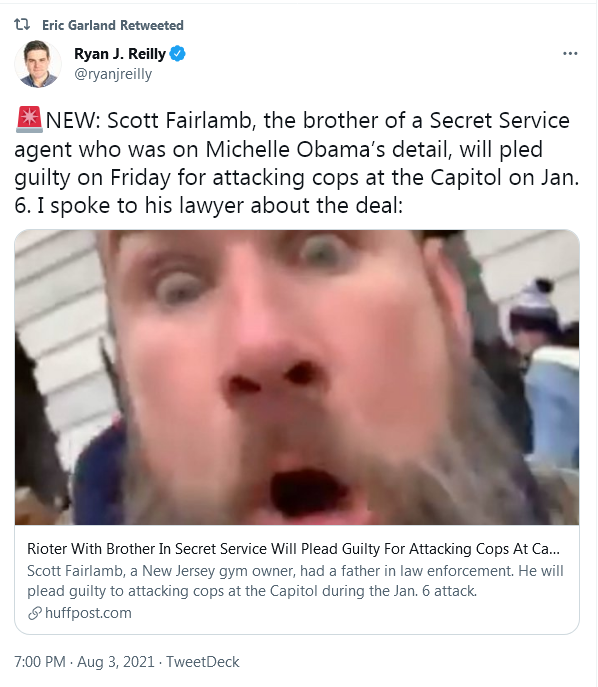
Task: Click the red siren emoji in tweet
Action: 29,120
